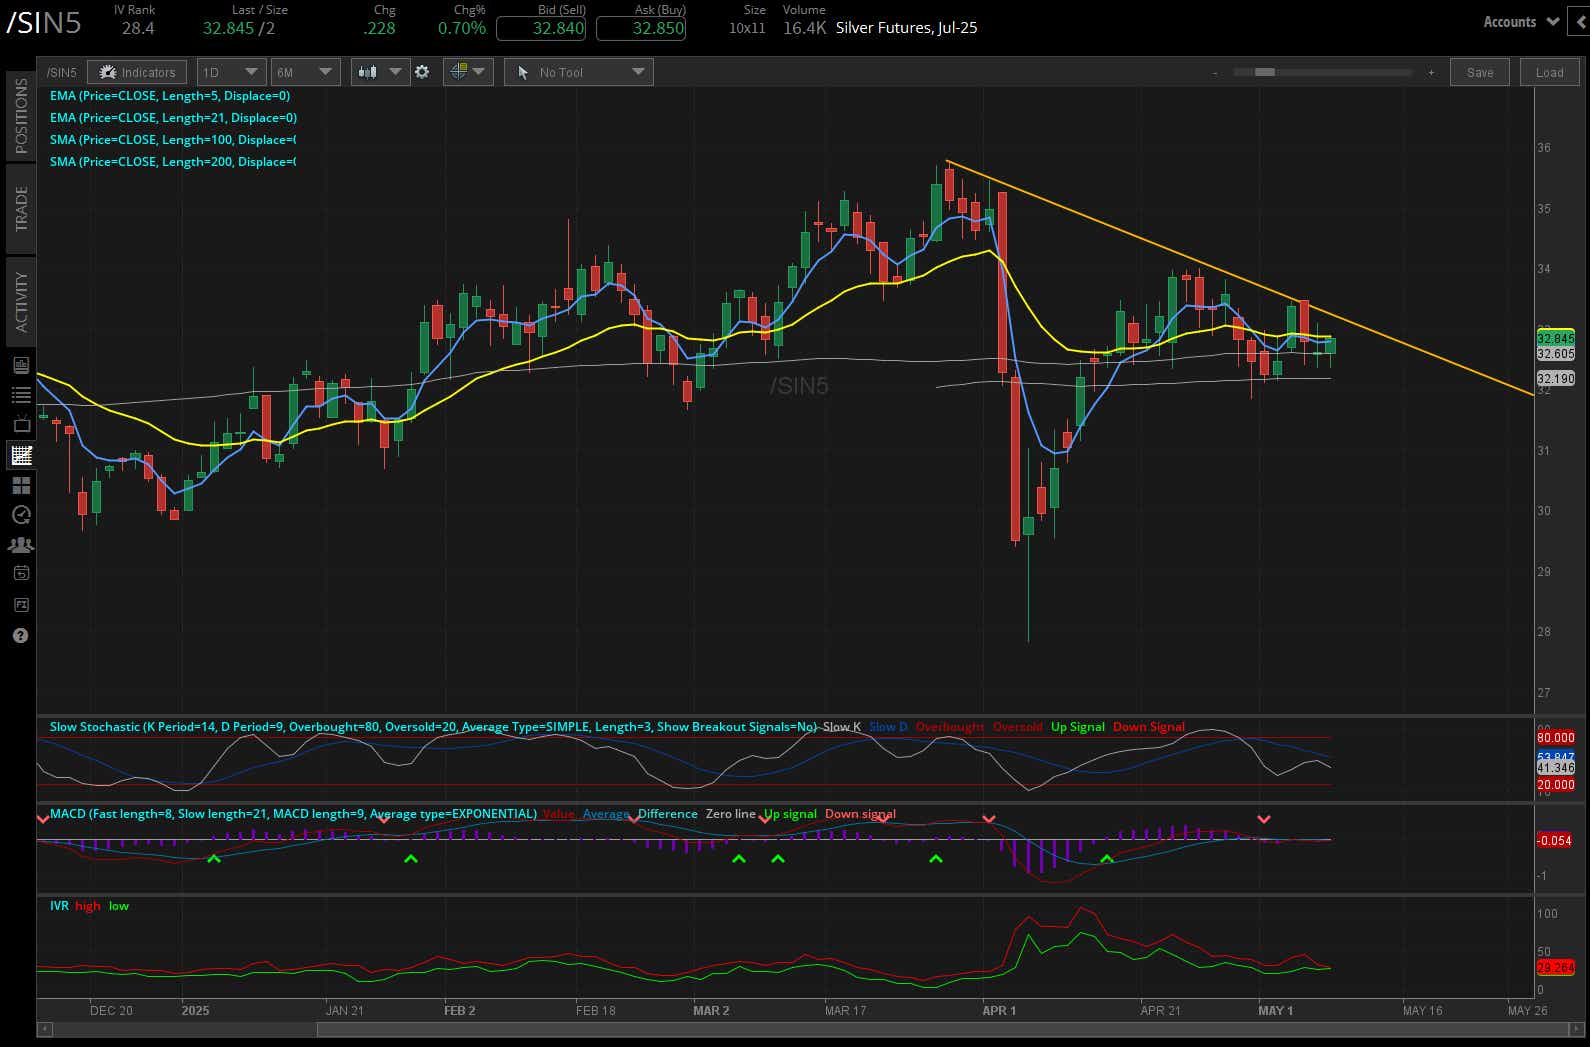Screen dimensions: 1590x1047
Task: Open the 1D timeframe dropdown
Action: click(x=230, y=72)
